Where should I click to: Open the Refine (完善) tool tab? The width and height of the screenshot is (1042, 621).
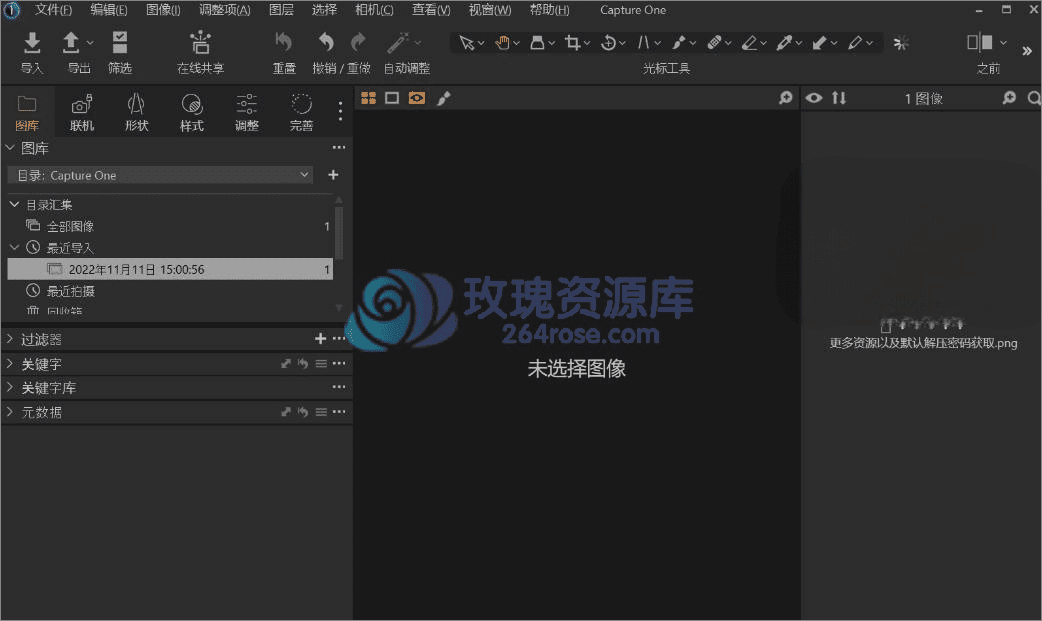(x=301, y=112)
